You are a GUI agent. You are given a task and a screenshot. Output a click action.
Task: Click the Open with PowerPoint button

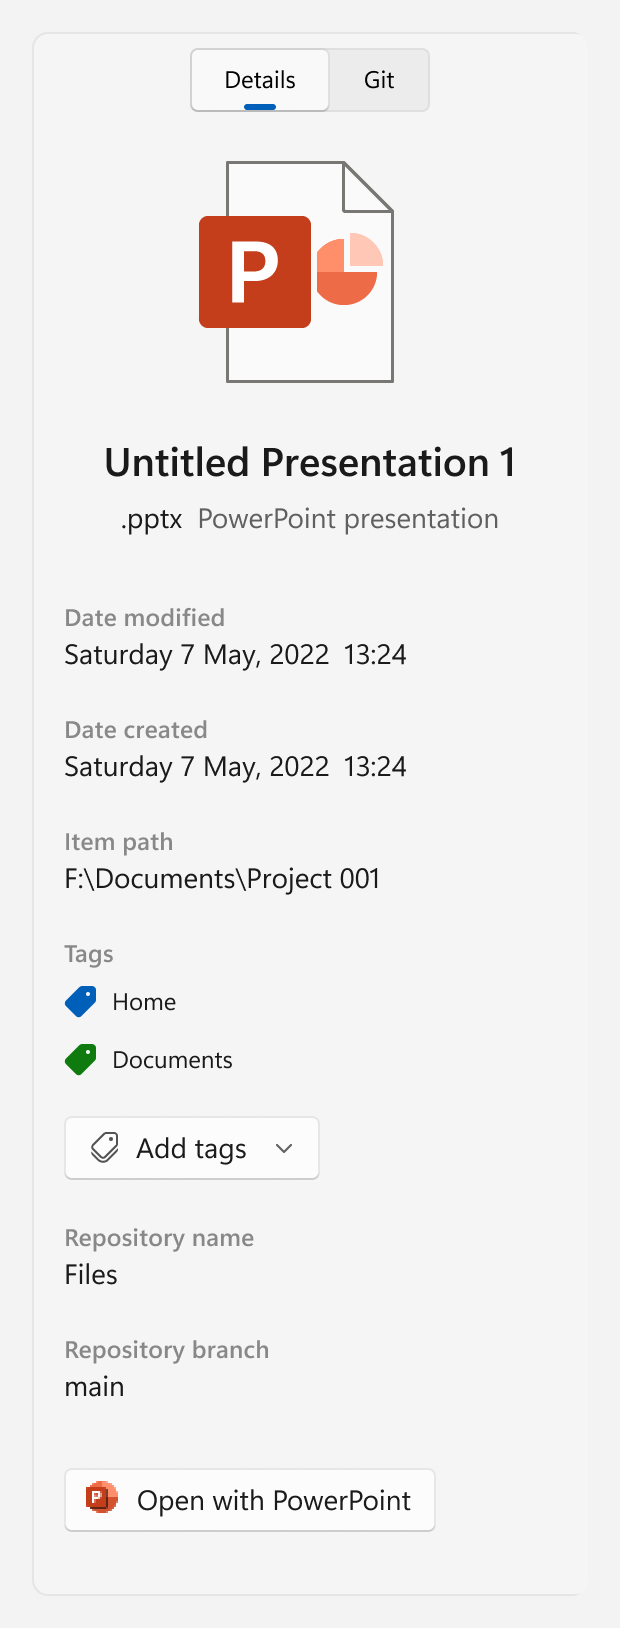(x=249, y=1500)
